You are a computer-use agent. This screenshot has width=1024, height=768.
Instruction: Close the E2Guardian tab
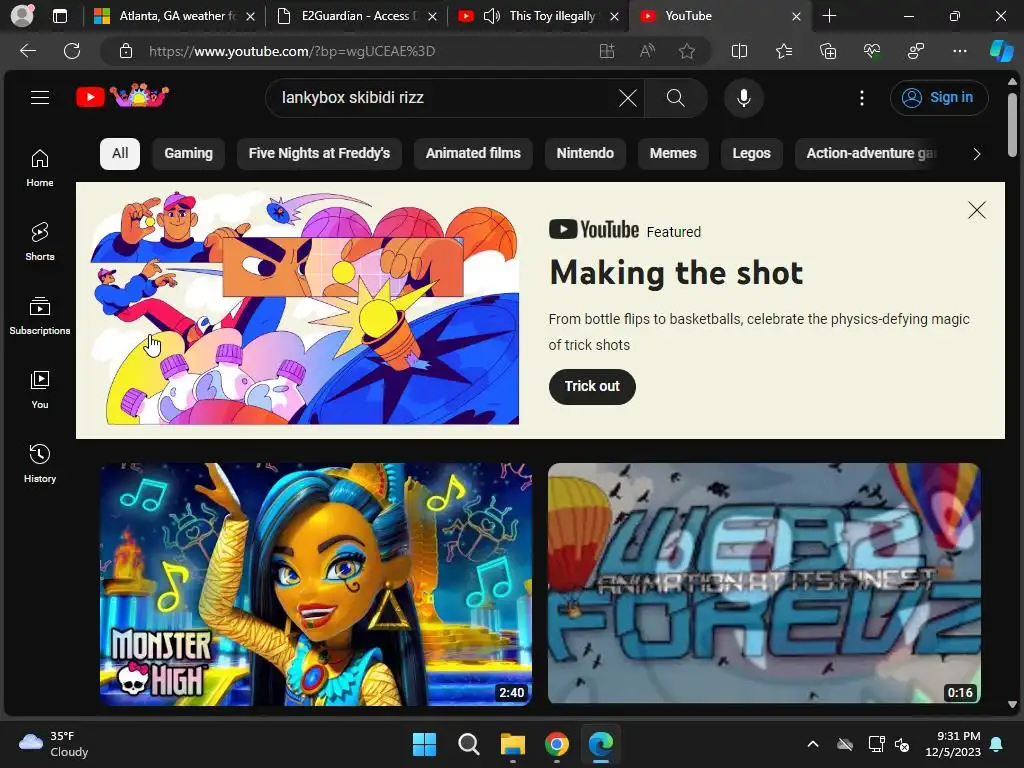pyautogui.click(x=432, y=16)
